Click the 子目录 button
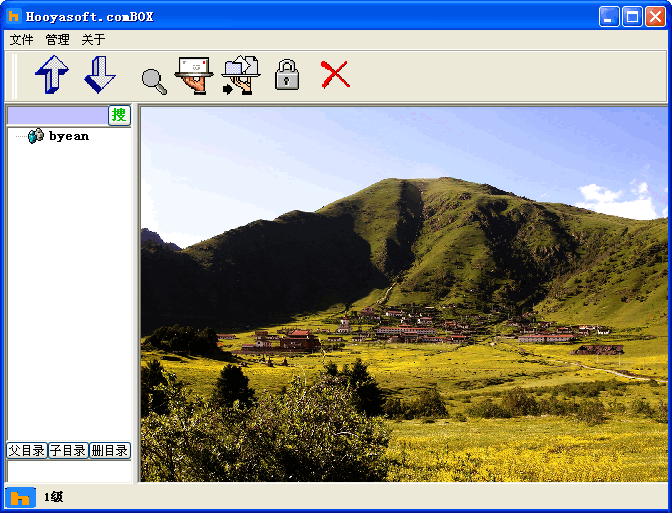The height and width of the screenshot is (513, 672). point(68,451)
